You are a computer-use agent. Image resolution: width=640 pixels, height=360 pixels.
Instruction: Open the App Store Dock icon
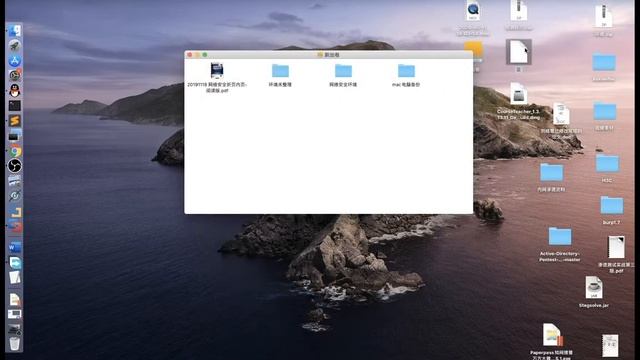[x=15, y=61]
